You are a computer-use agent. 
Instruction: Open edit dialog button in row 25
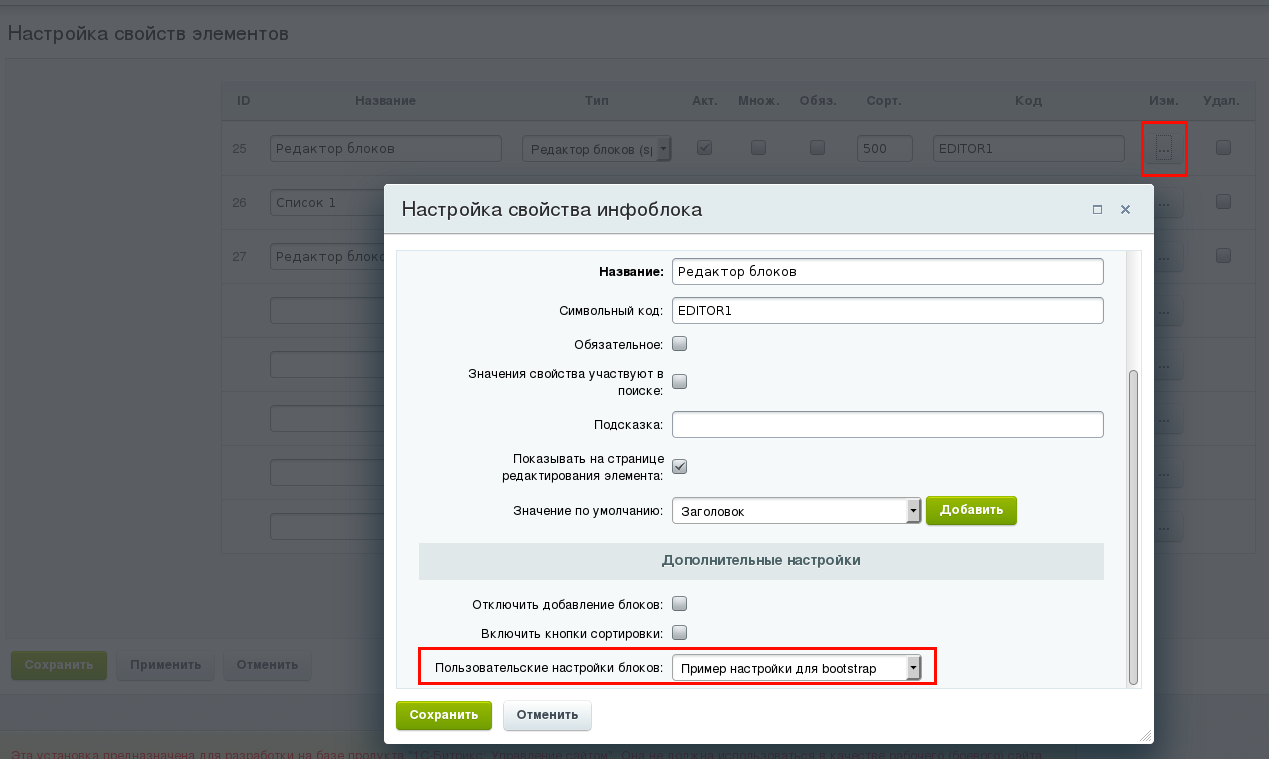tap(1163, 148)
